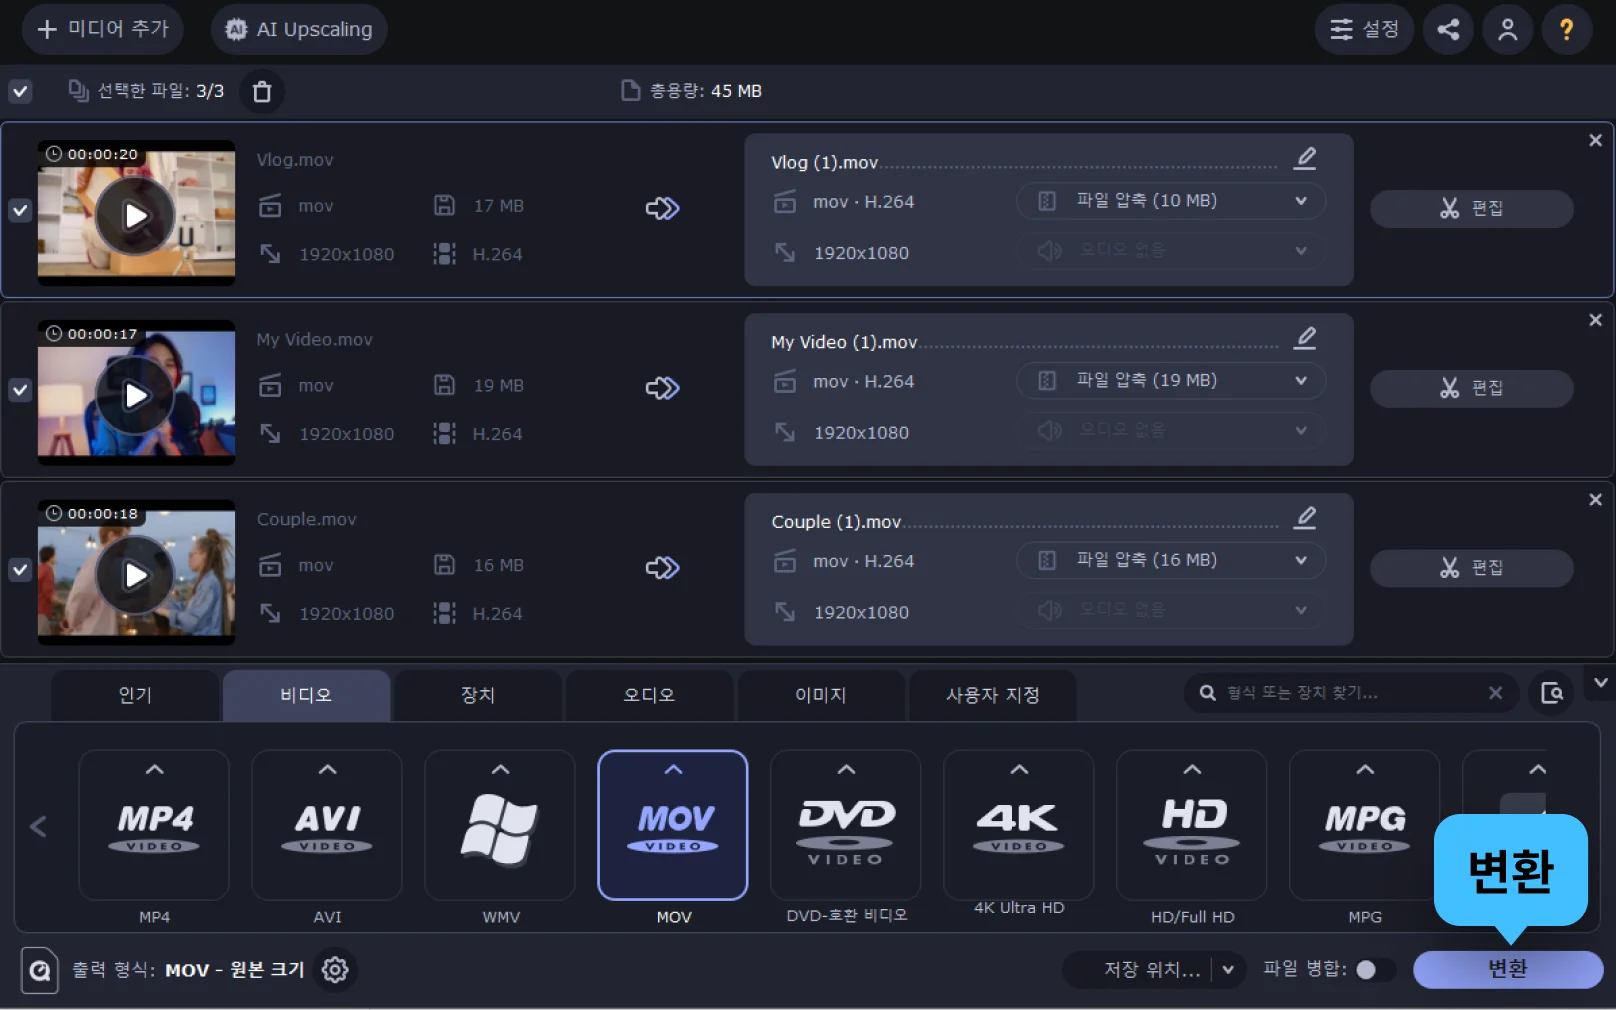Image resolution: width=1616 pixels, height=1010 pixels.
Task: Click rename pencil for Couple (1).mov
Action: [x=1305, y=518]
